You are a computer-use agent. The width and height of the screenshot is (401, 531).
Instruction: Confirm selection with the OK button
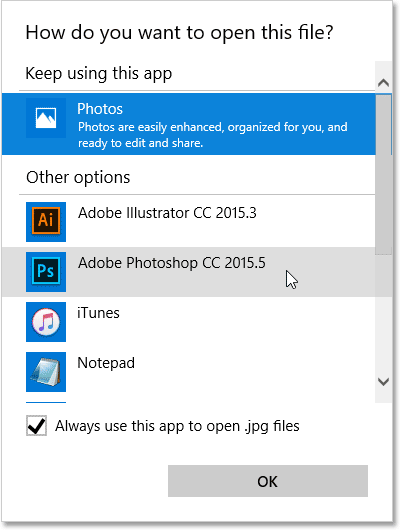(x=268, y=481)
